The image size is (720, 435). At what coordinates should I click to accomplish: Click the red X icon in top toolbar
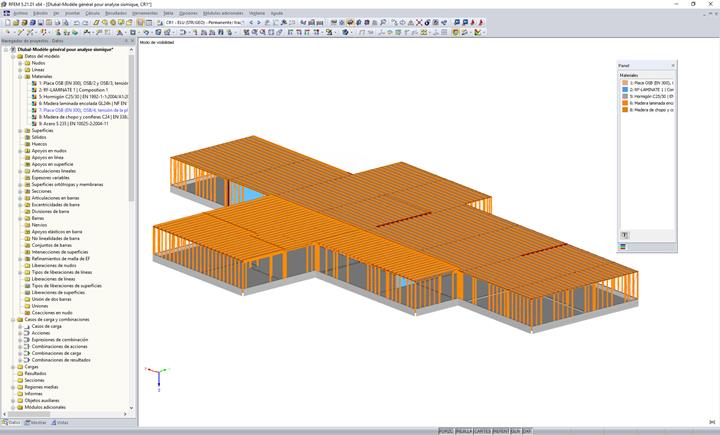click(x=419, y=23)
